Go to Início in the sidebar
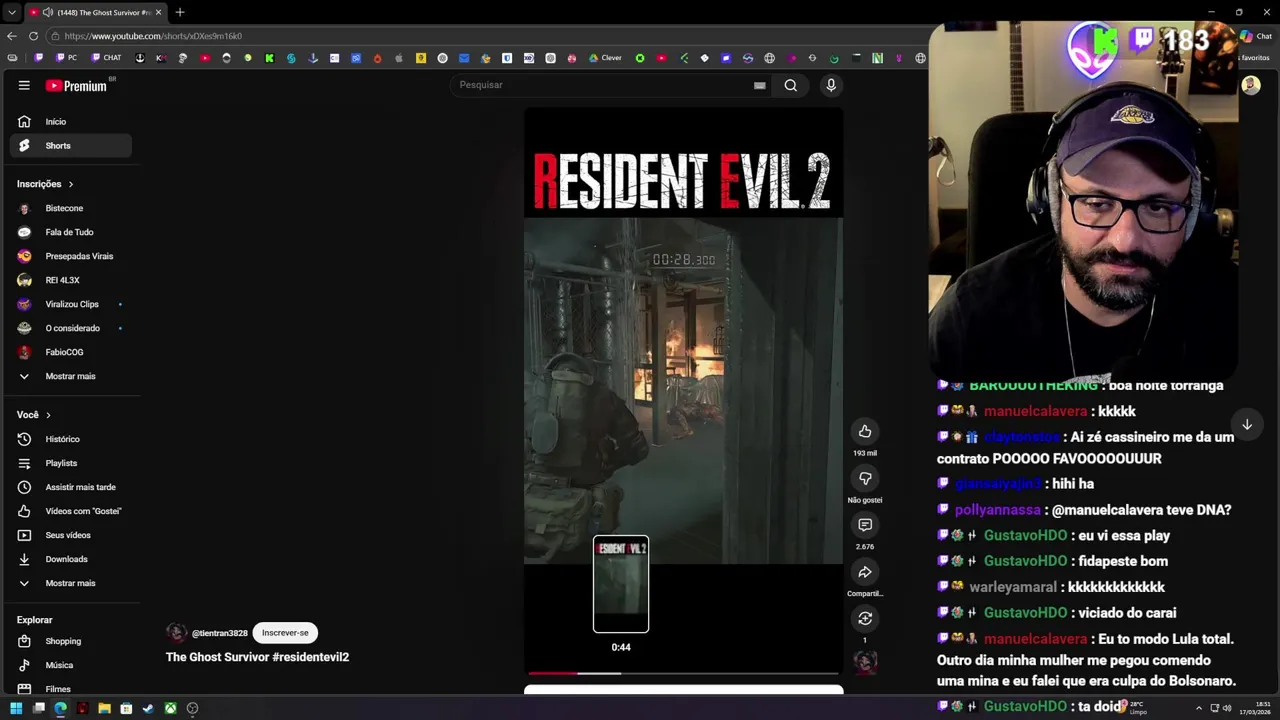The image size is (1280, 720). pos(70,122)
